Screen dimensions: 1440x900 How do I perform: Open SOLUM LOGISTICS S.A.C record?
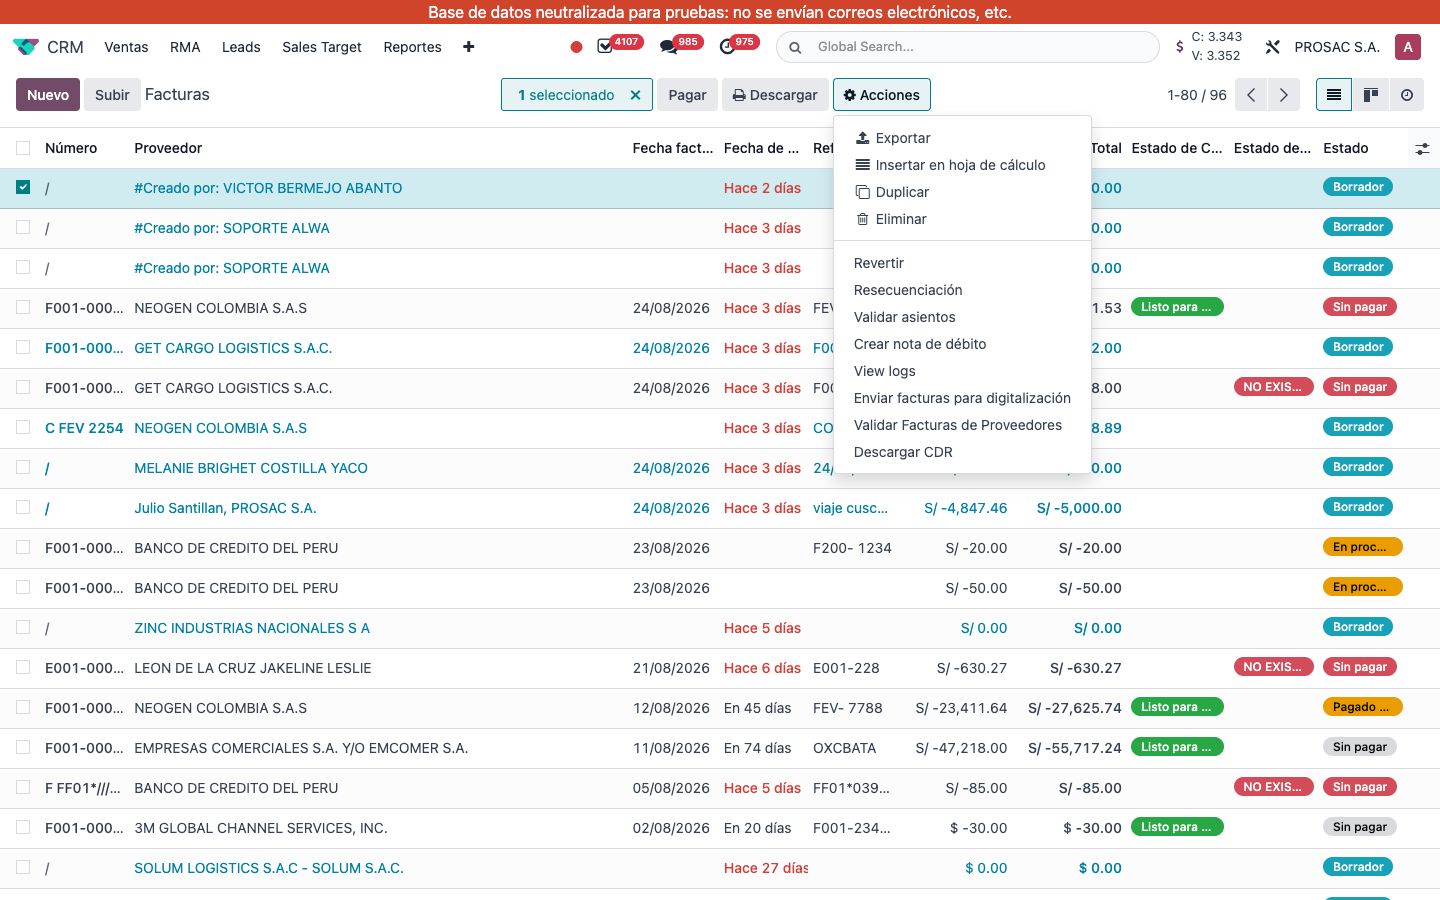(269, 868)
